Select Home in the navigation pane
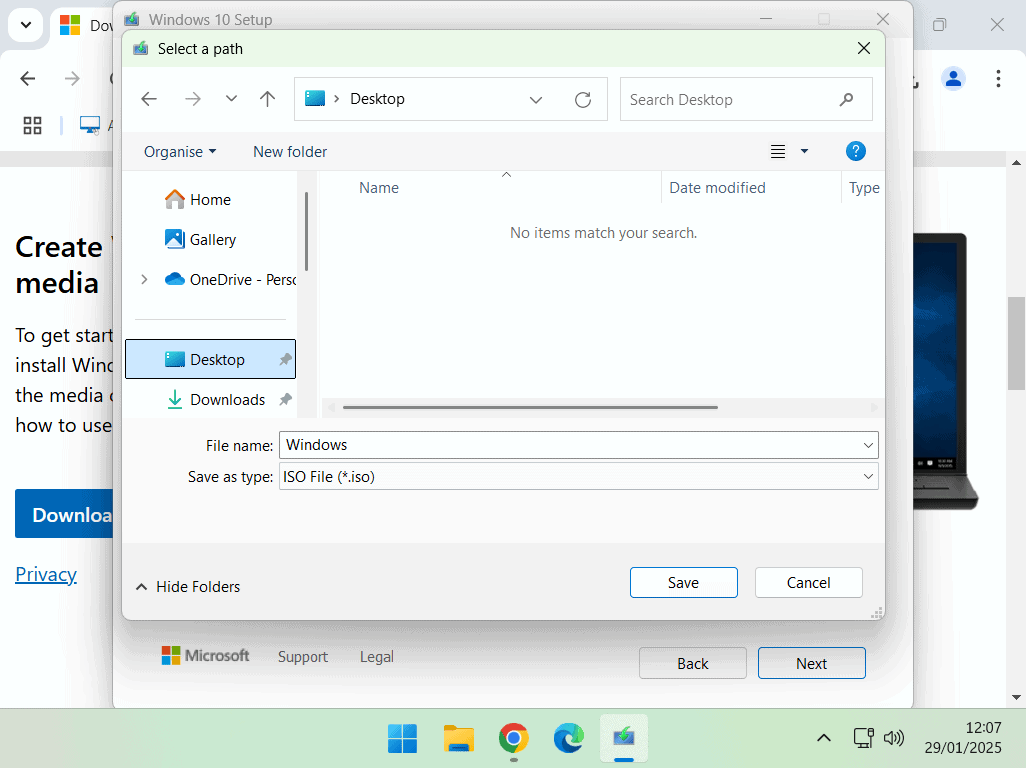This screenshot has width=1026, height=768. tap(210, 200)
